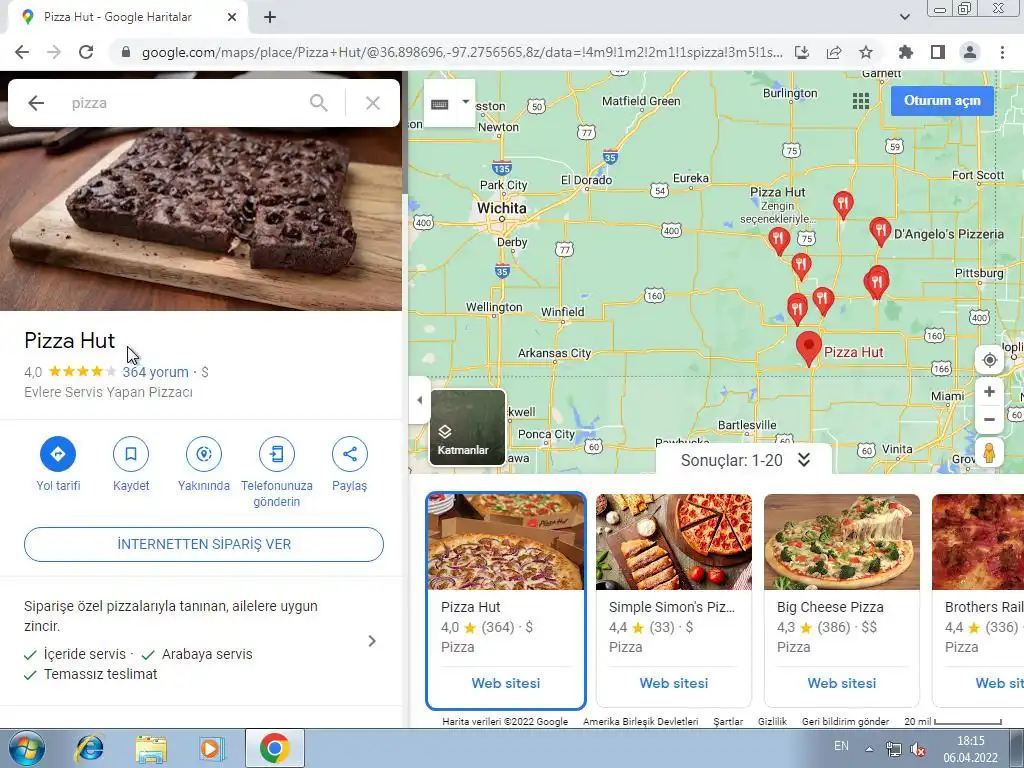This screenshot has width=1024, height=768.
Task: Open the Chrome tab search dropdown arrow
Action: (904, 17)
